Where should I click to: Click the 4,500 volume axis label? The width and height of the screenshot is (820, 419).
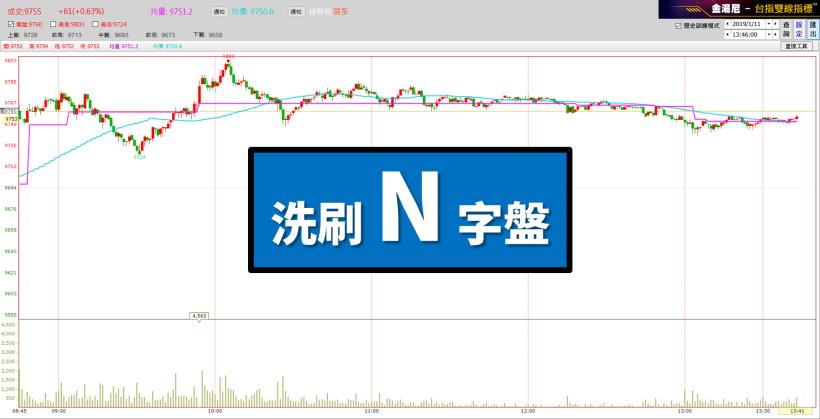[x=10, y=325]
